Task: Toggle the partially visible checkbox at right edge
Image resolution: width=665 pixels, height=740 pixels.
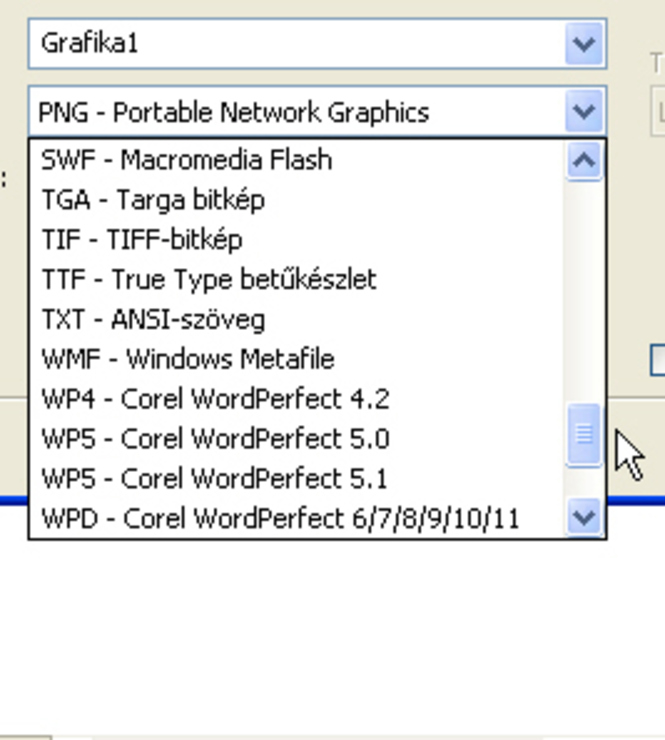Action: point(658,361)
